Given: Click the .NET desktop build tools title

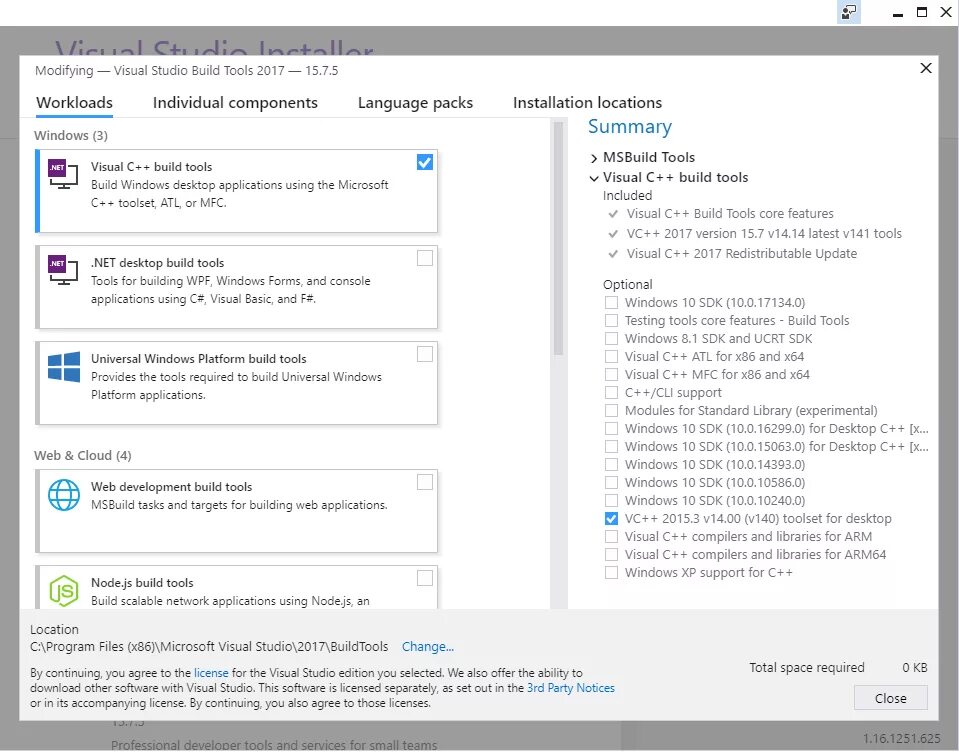Looking at the screenshot, I should coord(158,263).
